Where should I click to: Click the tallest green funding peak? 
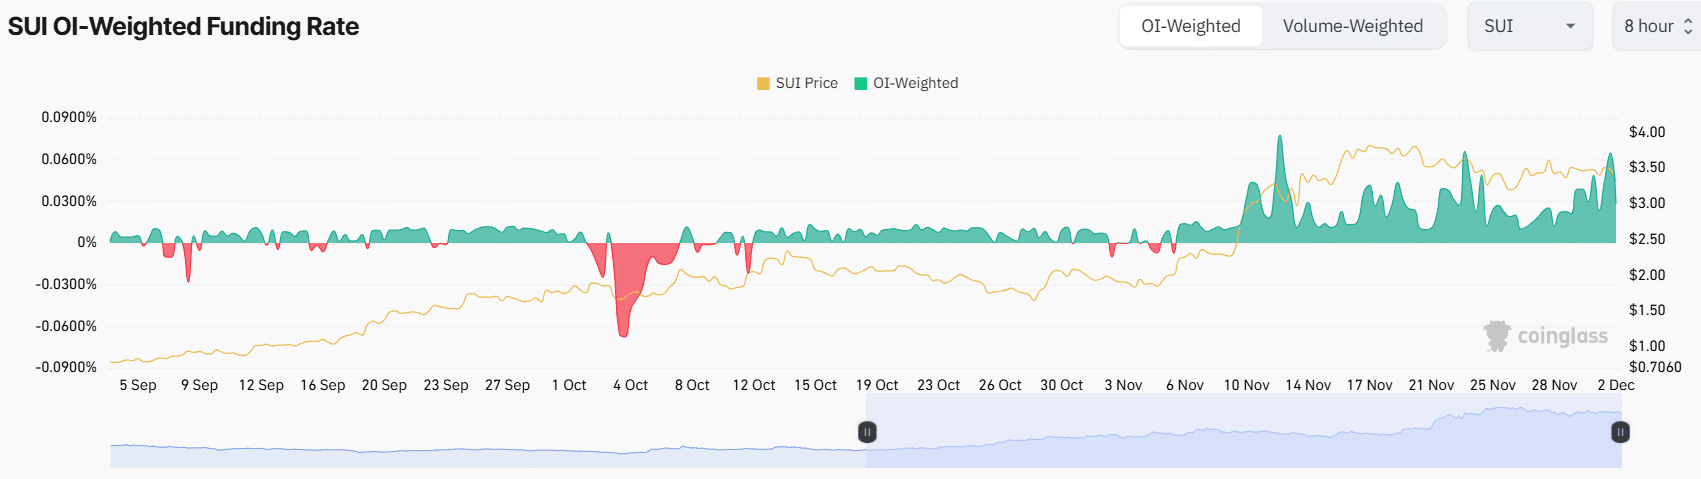[x=1279, y=140]
